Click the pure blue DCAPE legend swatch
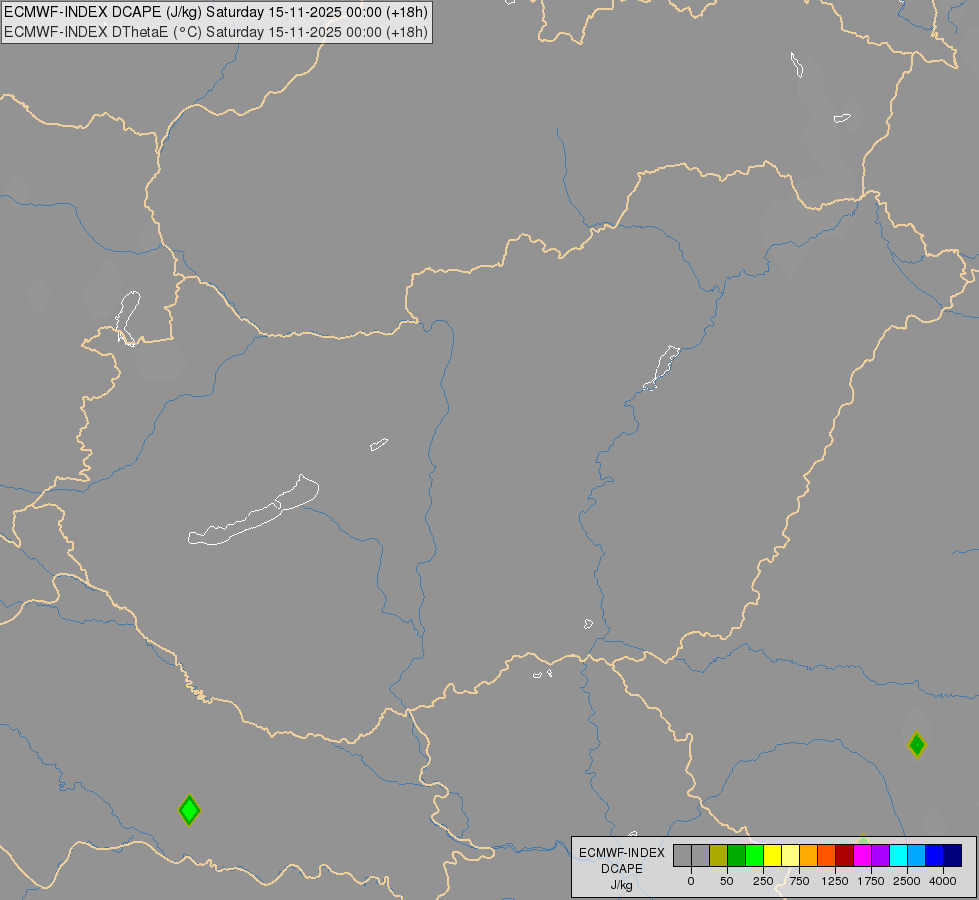 [x=935, y=855]
